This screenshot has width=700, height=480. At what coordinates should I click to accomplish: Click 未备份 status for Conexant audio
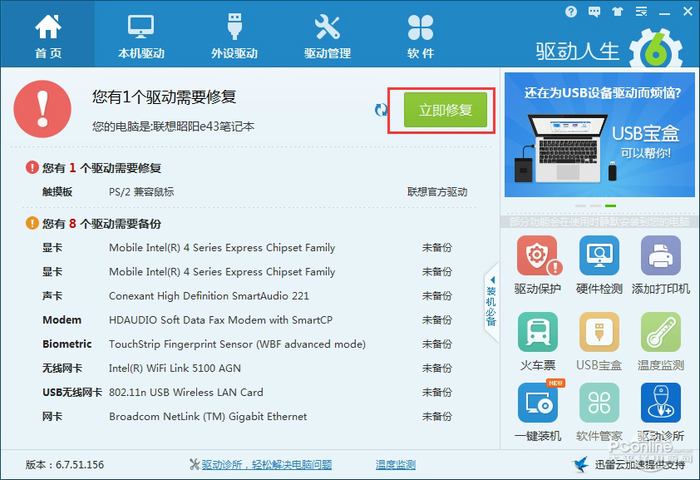click(x=437, y=296)
